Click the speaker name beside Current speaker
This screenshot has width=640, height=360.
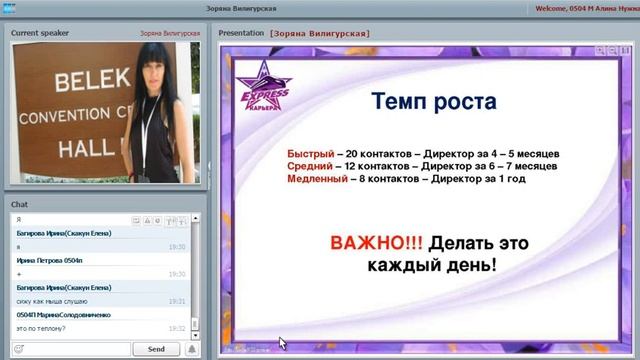point(170,33)
